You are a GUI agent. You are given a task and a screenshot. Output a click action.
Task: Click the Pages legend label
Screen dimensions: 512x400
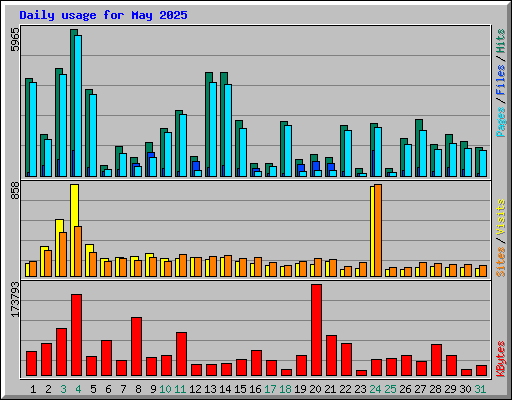pyautogui.click(x=500, y=122)
